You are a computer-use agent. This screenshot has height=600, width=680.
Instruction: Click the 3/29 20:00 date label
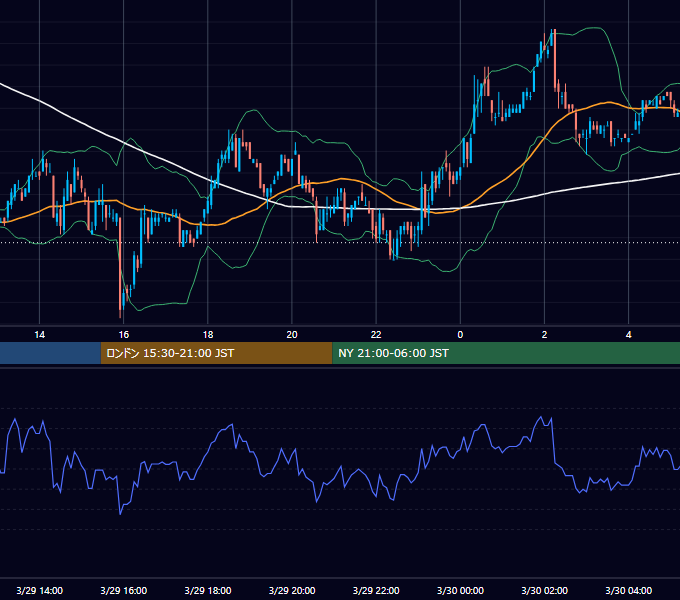(292, 590)
